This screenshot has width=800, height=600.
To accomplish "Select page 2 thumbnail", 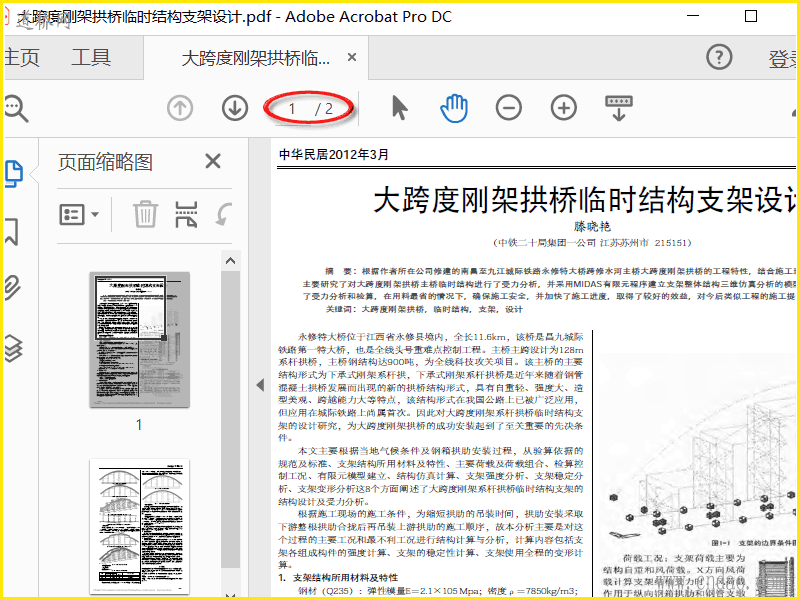I will pos(139,526).
